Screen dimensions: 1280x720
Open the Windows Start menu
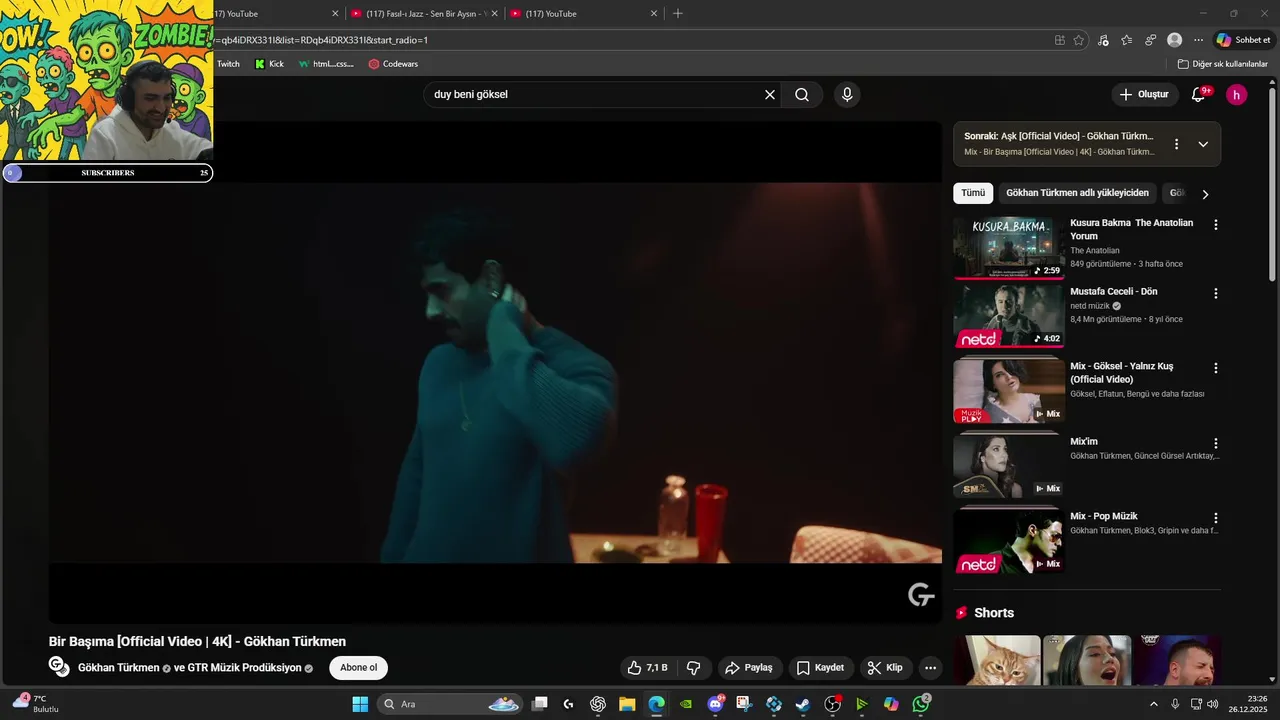(360, 704)
